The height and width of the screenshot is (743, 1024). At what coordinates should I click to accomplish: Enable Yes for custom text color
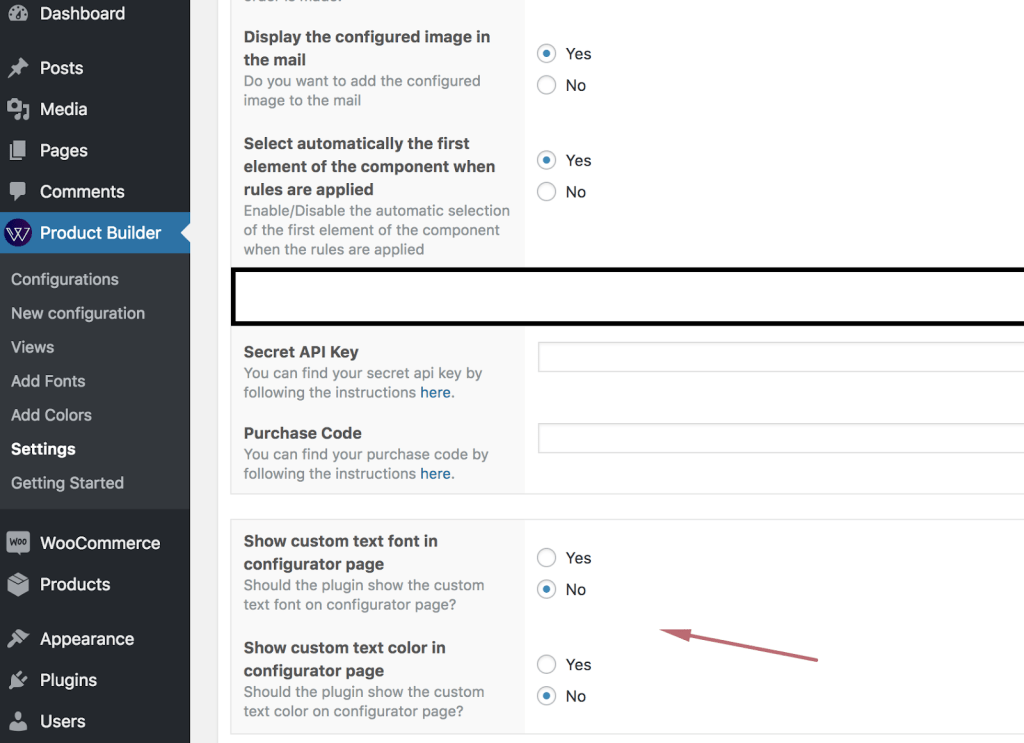(546, 664)
